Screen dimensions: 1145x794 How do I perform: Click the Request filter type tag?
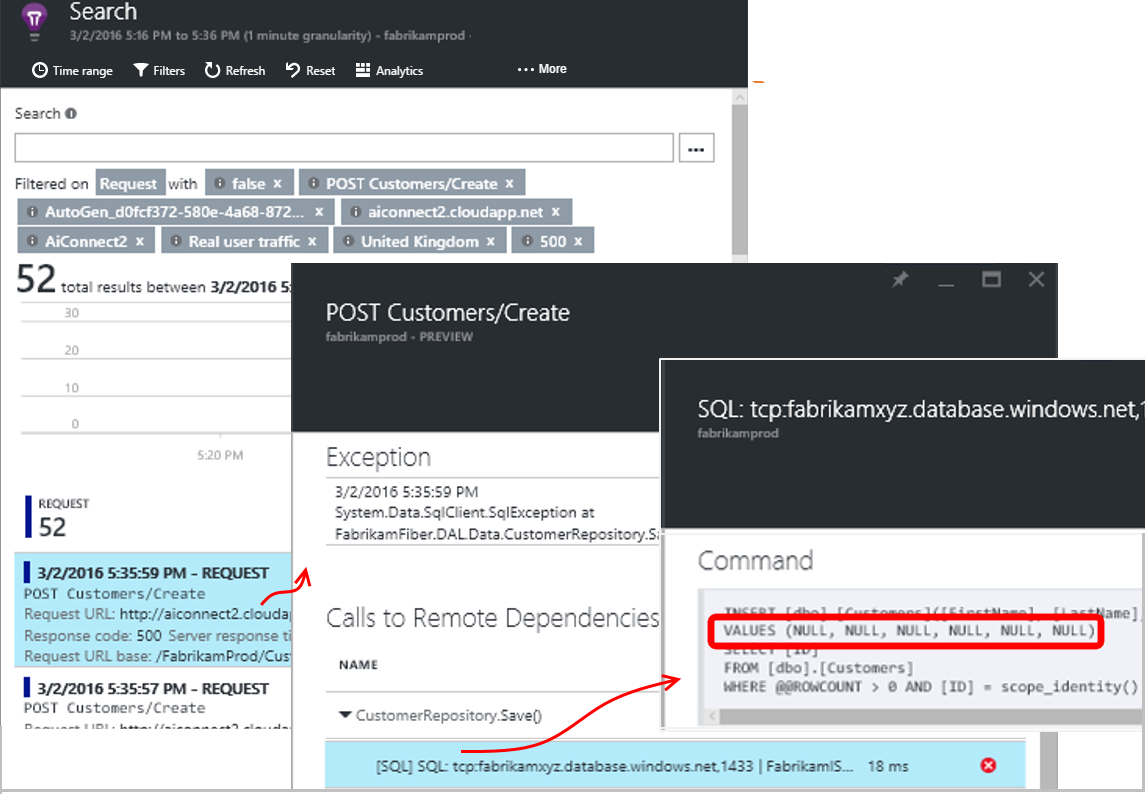click(x=129, y=183)
